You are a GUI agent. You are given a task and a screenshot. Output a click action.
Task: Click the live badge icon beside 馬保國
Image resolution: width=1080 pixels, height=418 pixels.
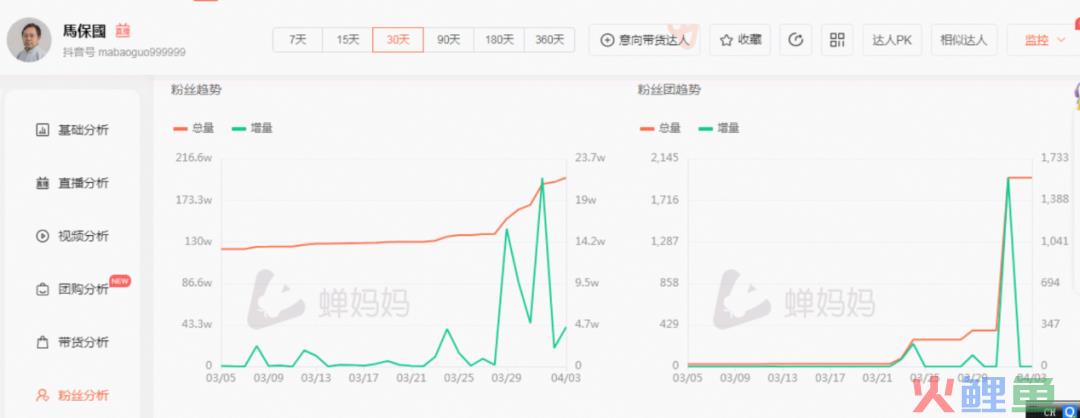pyautogui.click(x=123, y=31)
